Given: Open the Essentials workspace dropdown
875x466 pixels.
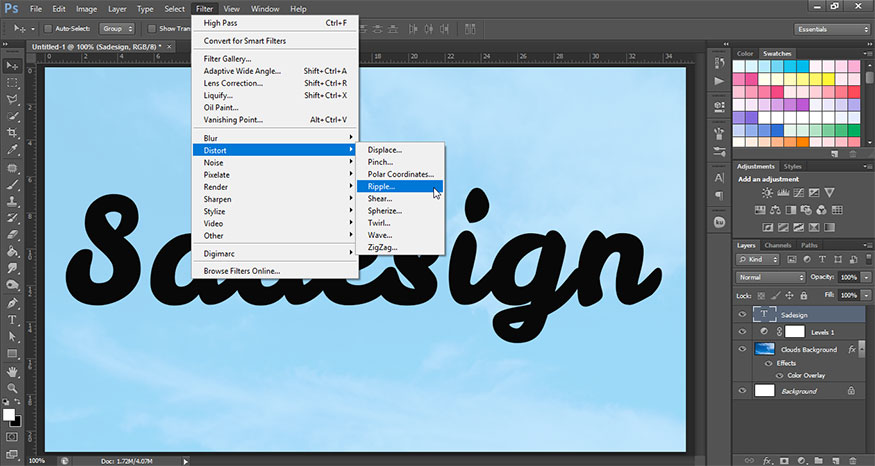Looking at the screenshot, I should pyautogui.click(x=831, y=29).
